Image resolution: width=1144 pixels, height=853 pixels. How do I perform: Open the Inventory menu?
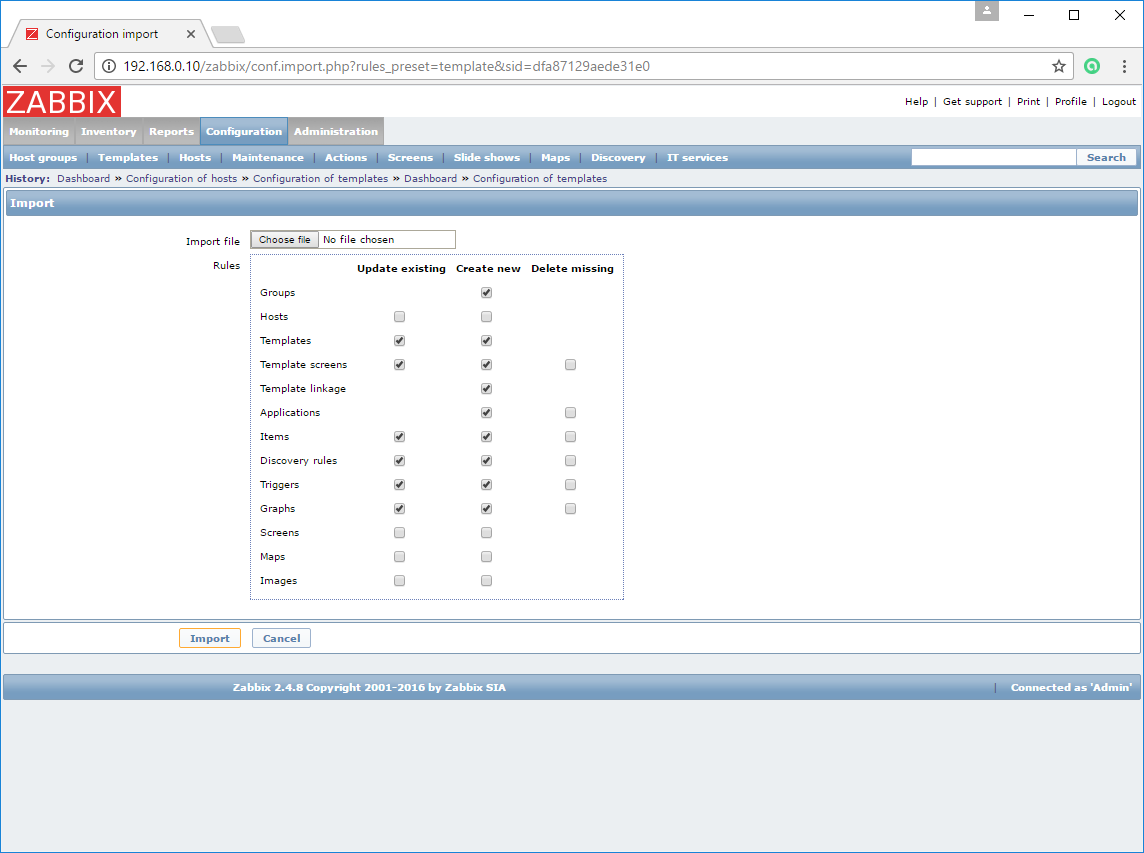point(109,131)
